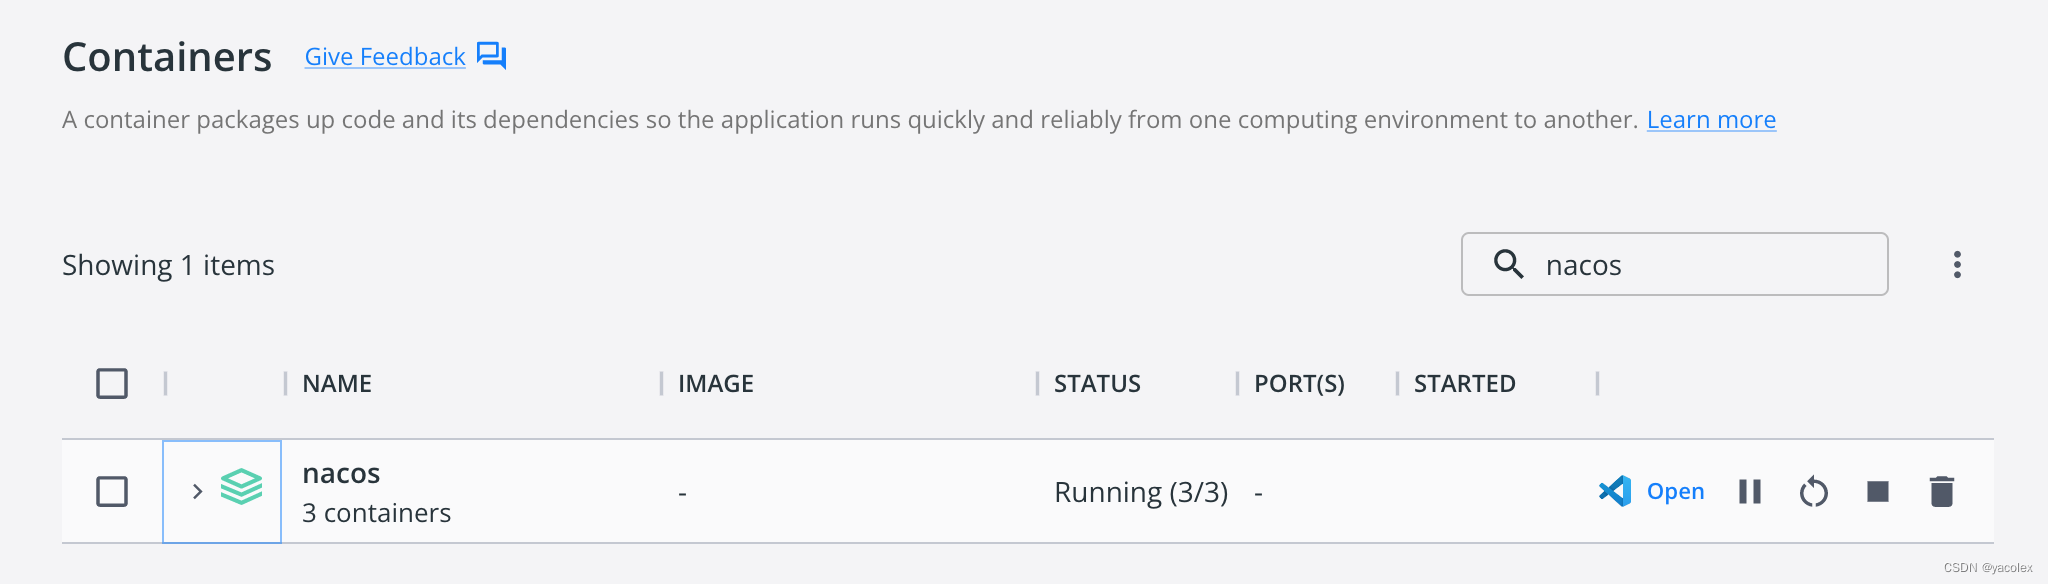Pause the nacos containers
Screen dimensions: 2048x584
[x=1749, y=491]
